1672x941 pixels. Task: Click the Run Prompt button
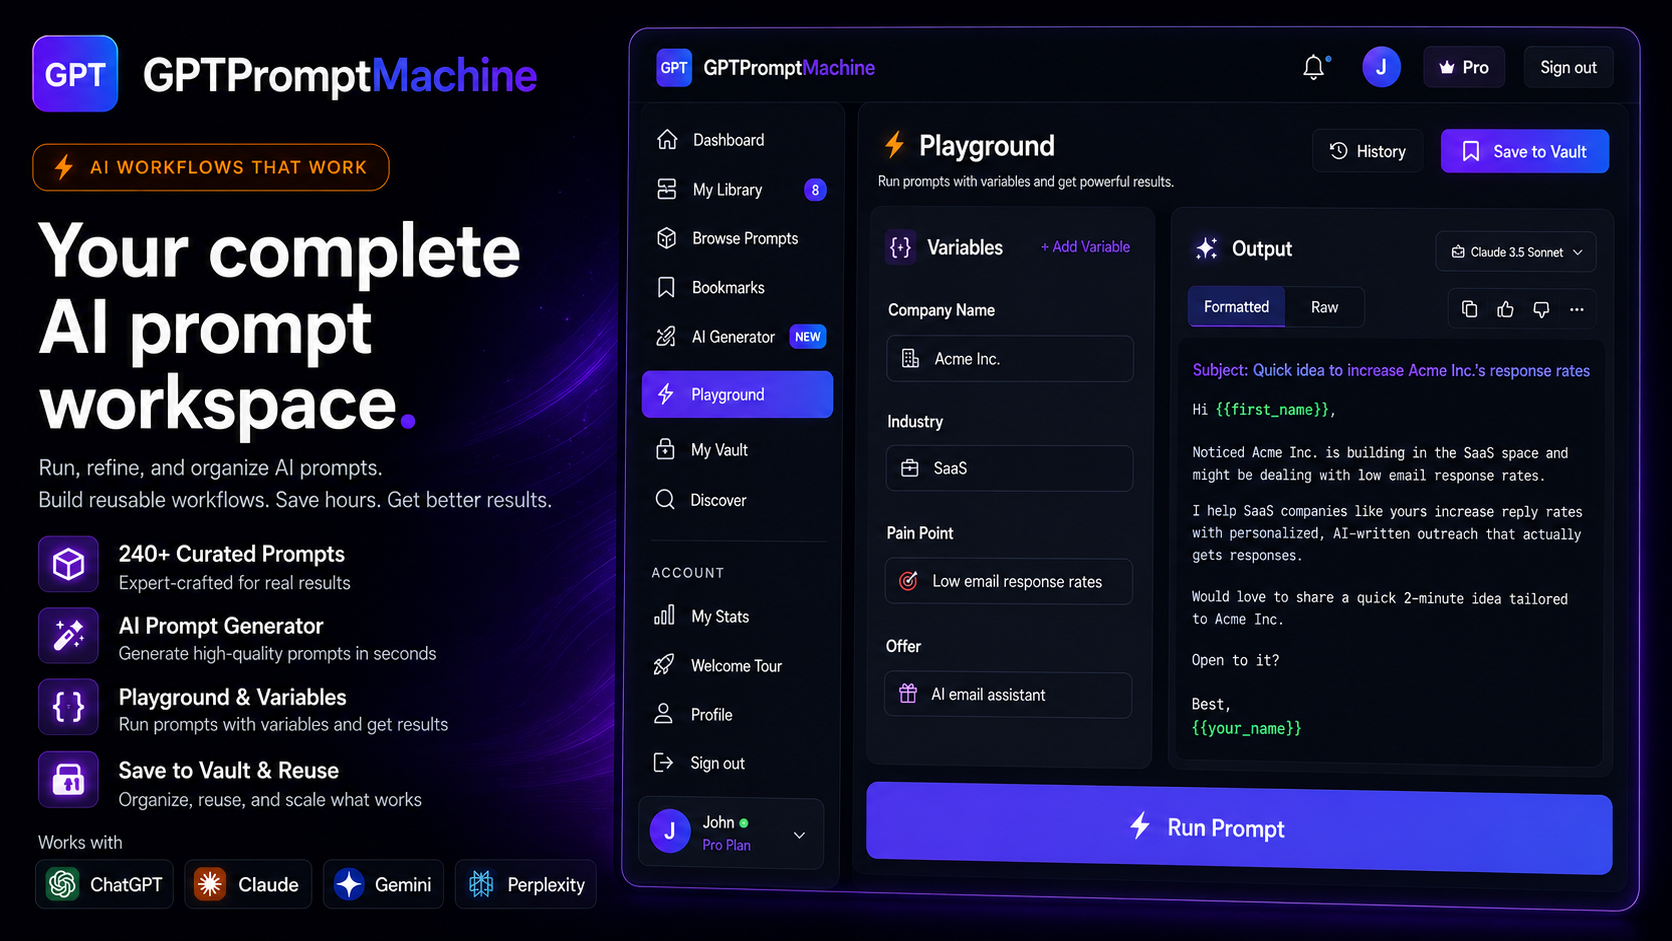pyautogui.click(x=1239, y=828)
